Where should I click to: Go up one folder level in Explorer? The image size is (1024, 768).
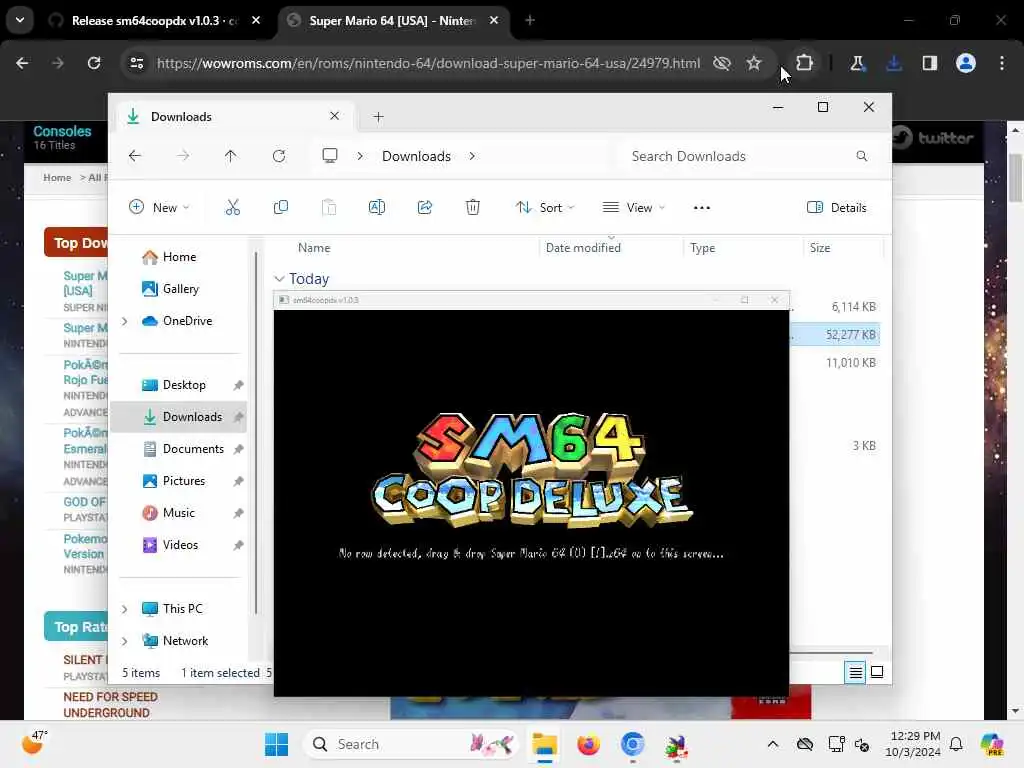click(231, 156)
